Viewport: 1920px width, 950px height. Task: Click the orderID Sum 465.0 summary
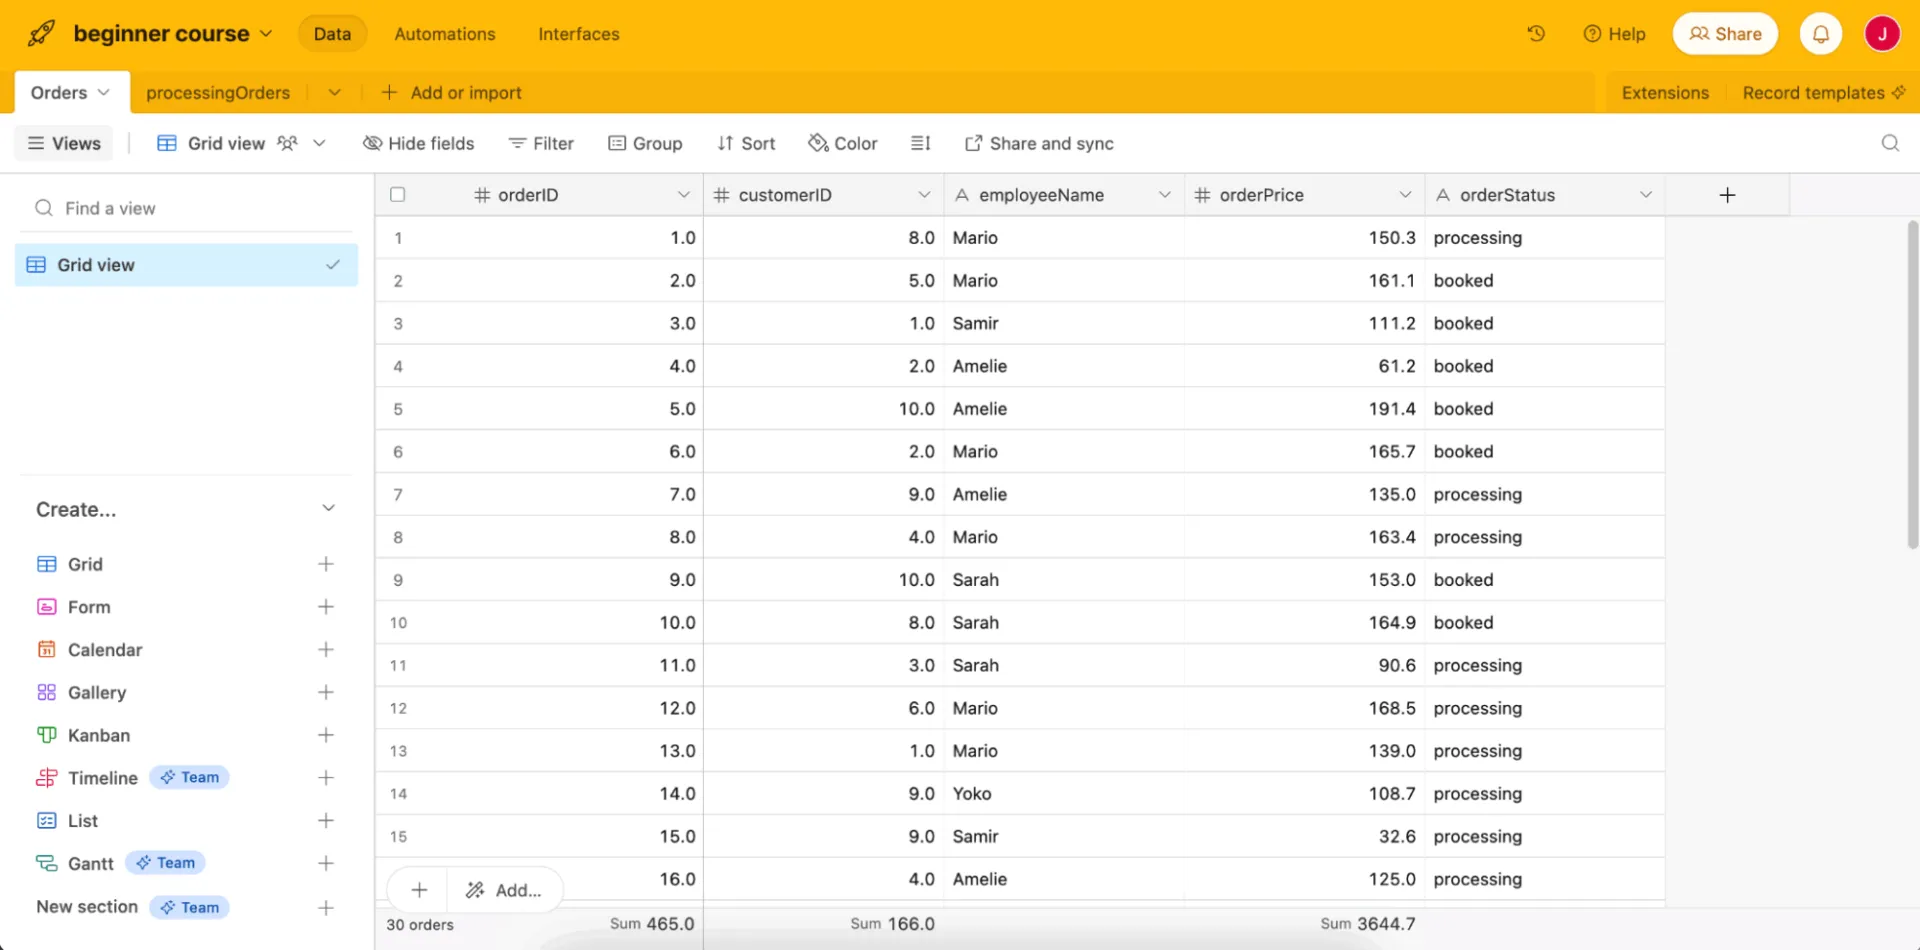[x=651, y=924]
